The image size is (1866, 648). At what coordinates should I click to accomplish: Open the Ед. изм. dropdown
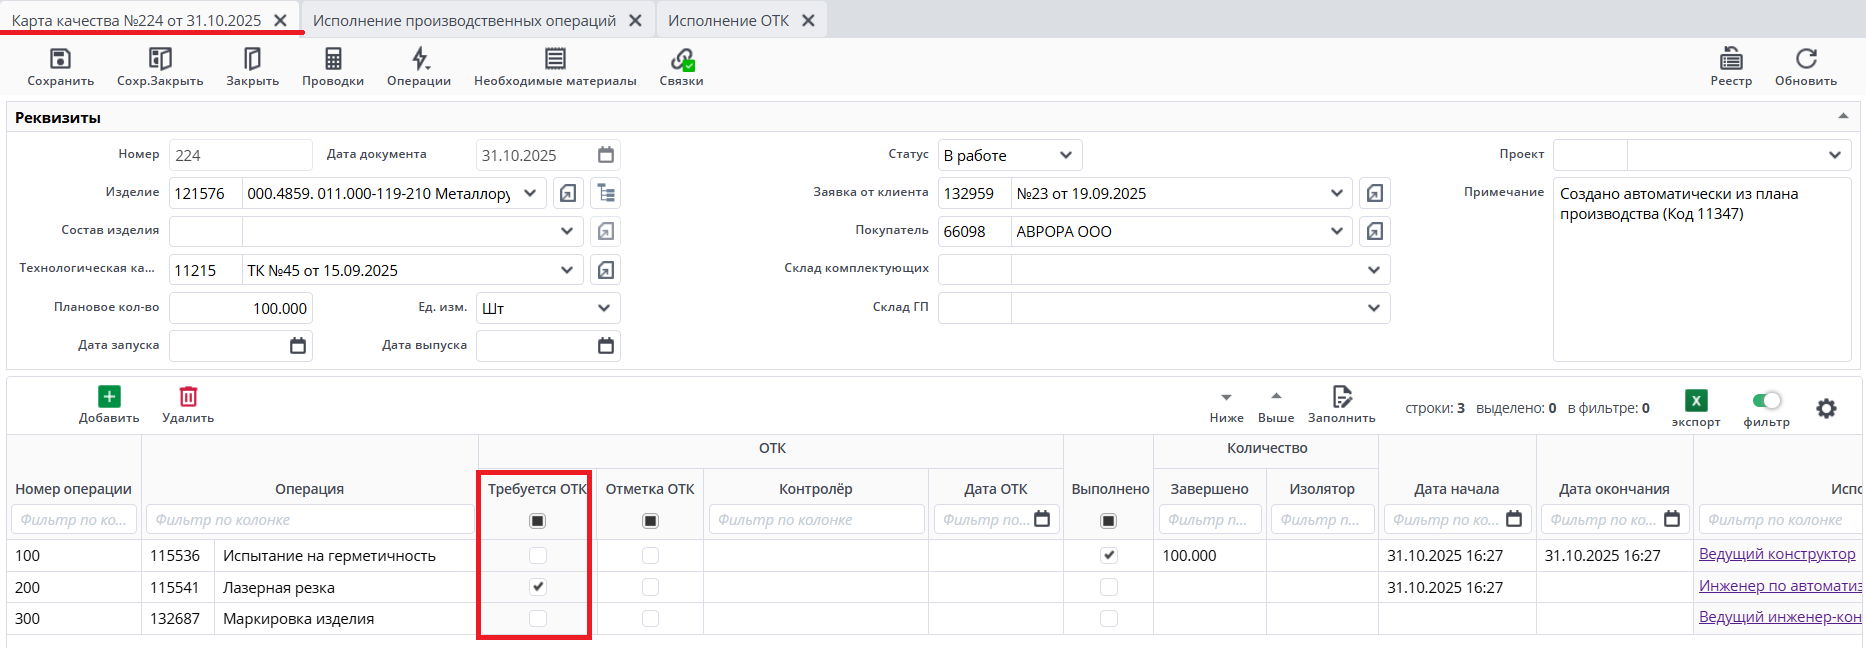[x=603, y=308]
